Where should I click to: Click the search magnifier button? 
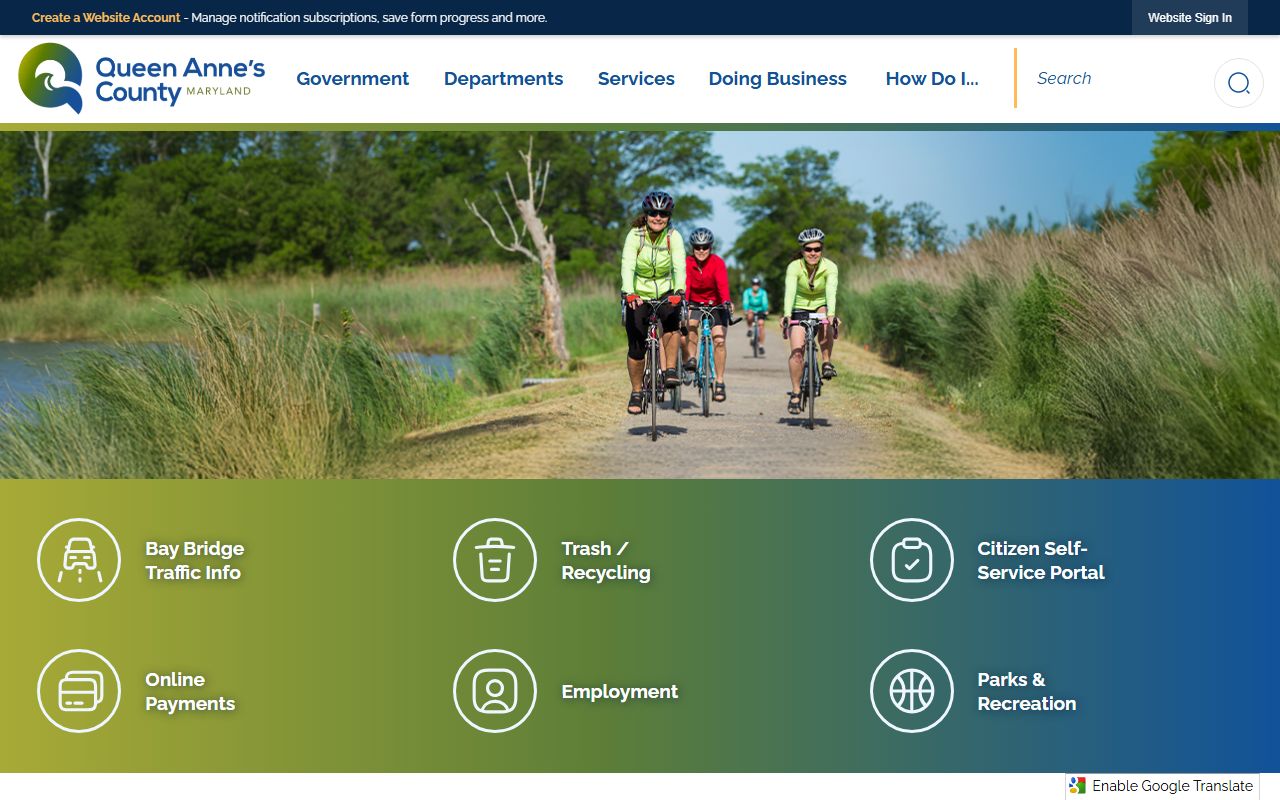click(x=1239, y=83)
